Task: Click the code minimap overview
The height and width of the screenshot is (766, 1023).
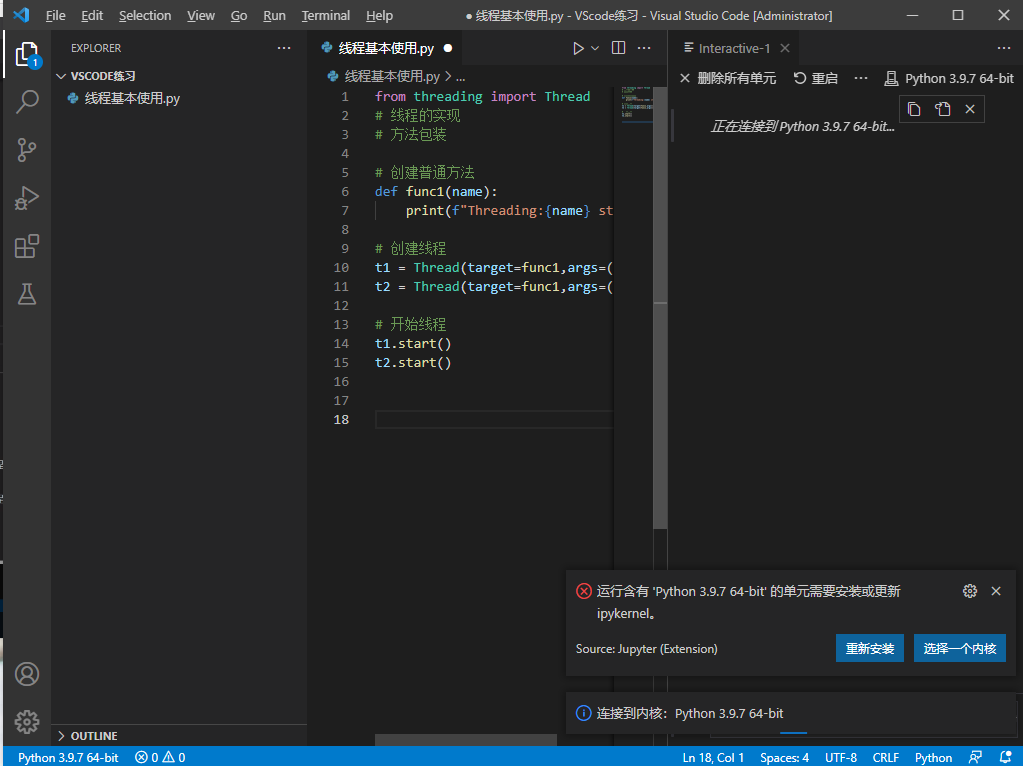Action: (636, 104)
